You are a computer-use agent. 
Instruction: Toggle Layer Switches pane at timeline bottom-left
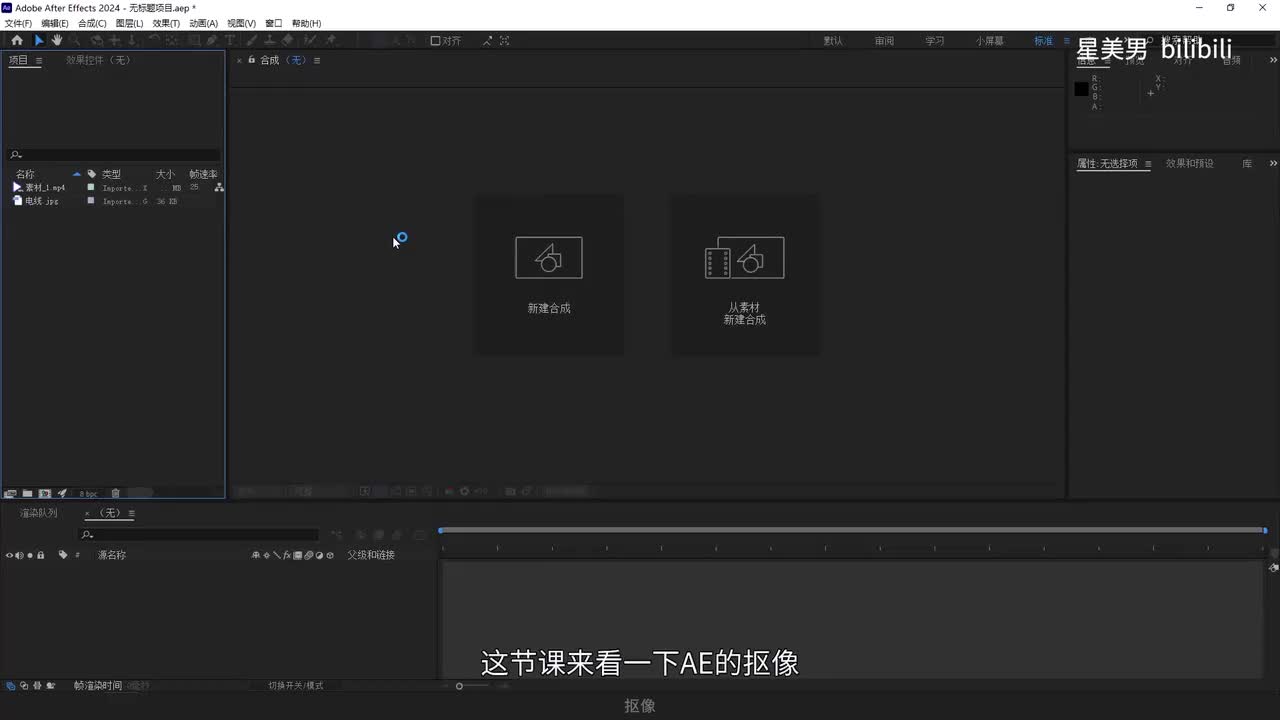[x=10, y=686]
